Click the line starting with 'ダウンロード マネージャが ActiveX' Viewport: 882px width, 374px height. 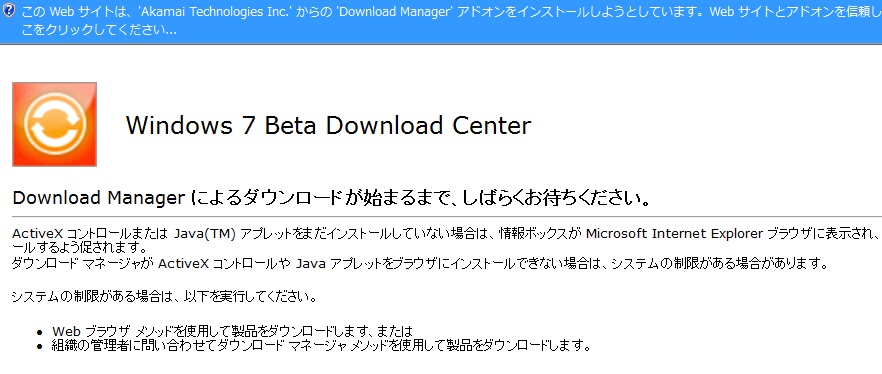(x=420, y=263)
